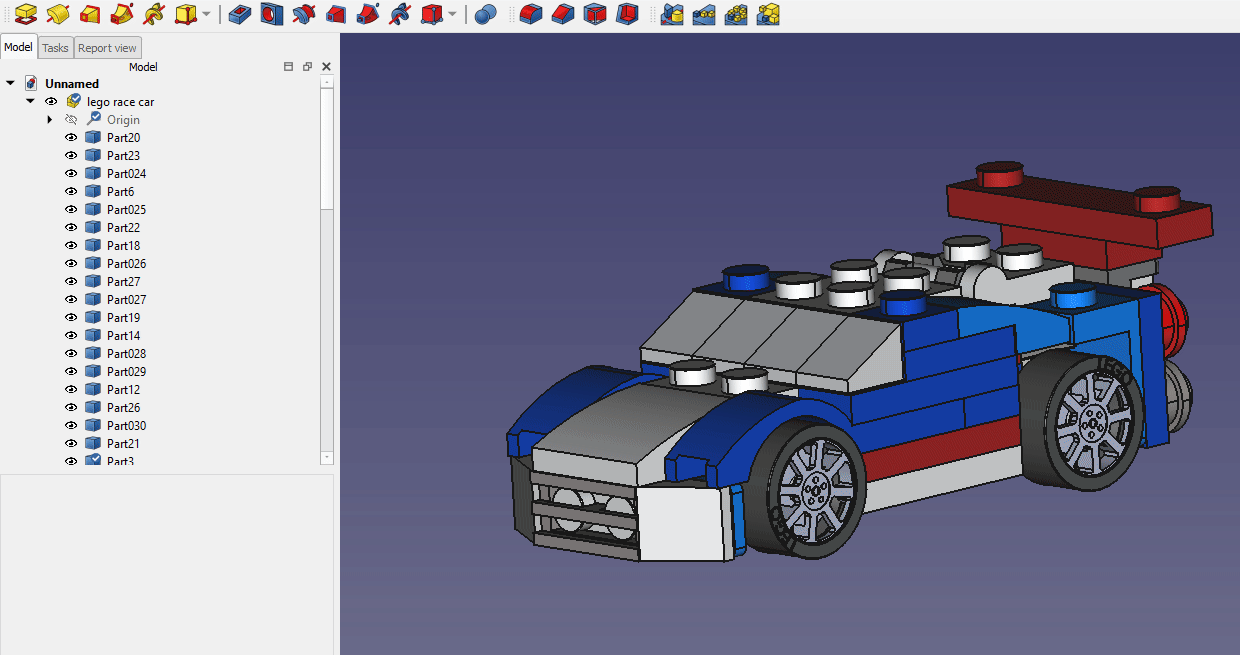This screenshot has height=655, width=1240.
Task: Select the Revolution tool
Action: [x=58, y=14]
